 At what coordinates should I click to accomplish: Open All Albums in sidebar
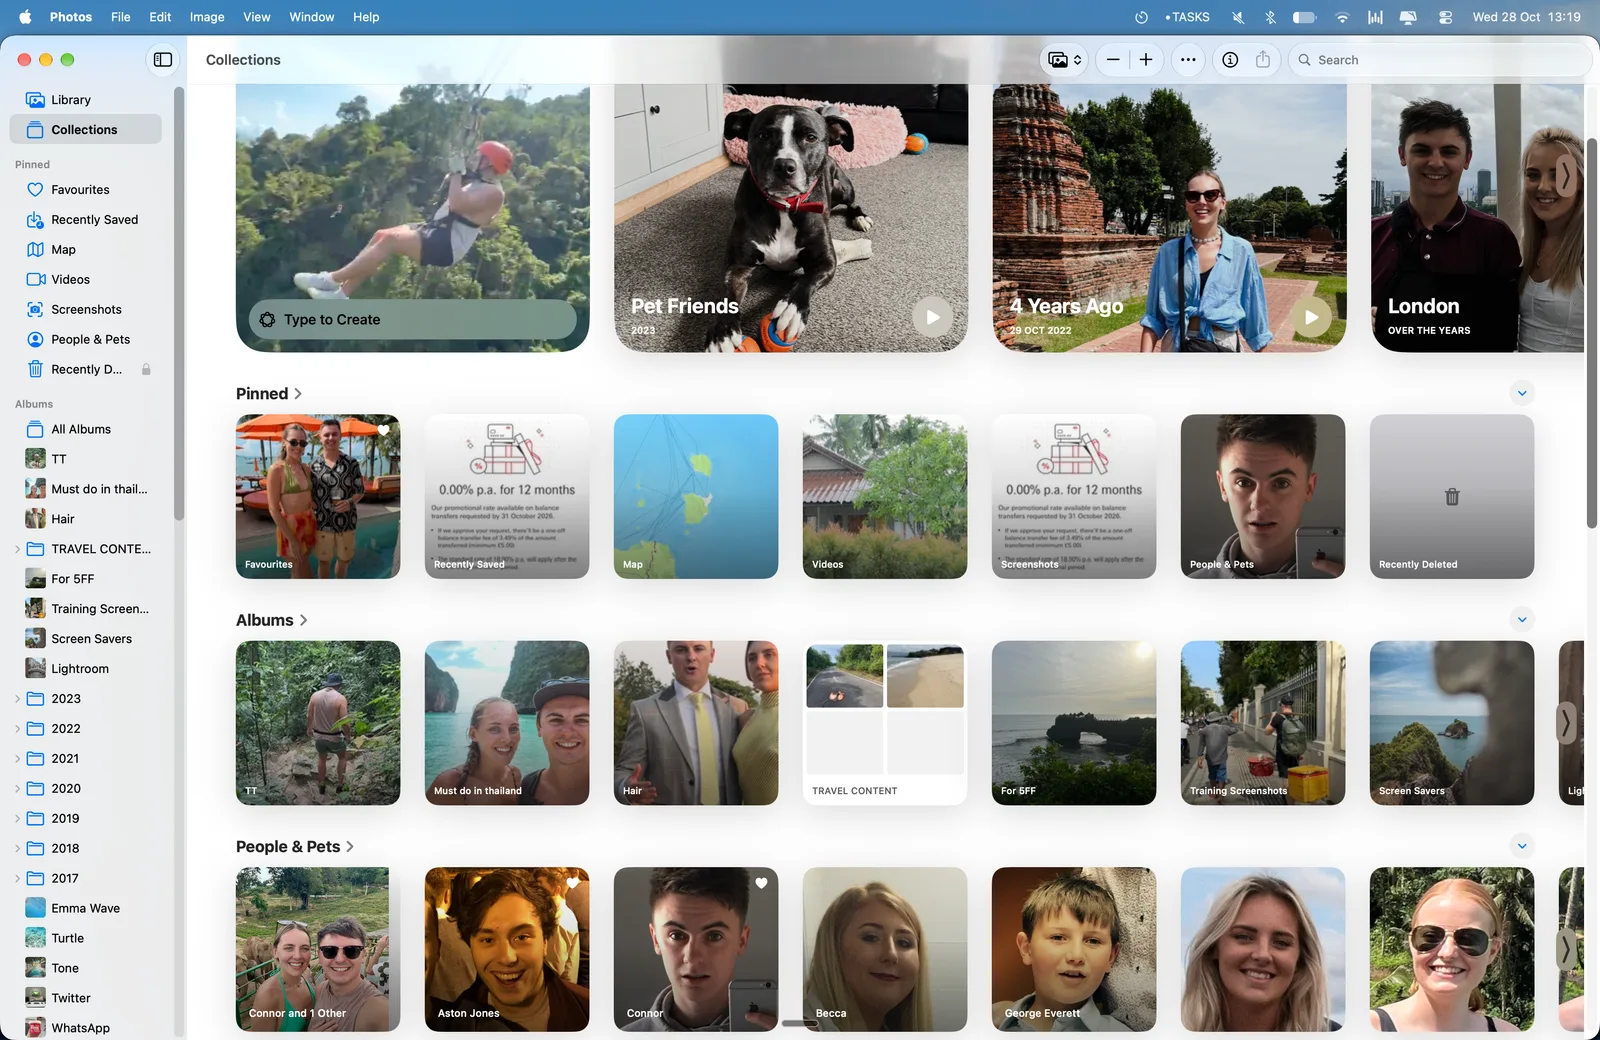point(85,430)
